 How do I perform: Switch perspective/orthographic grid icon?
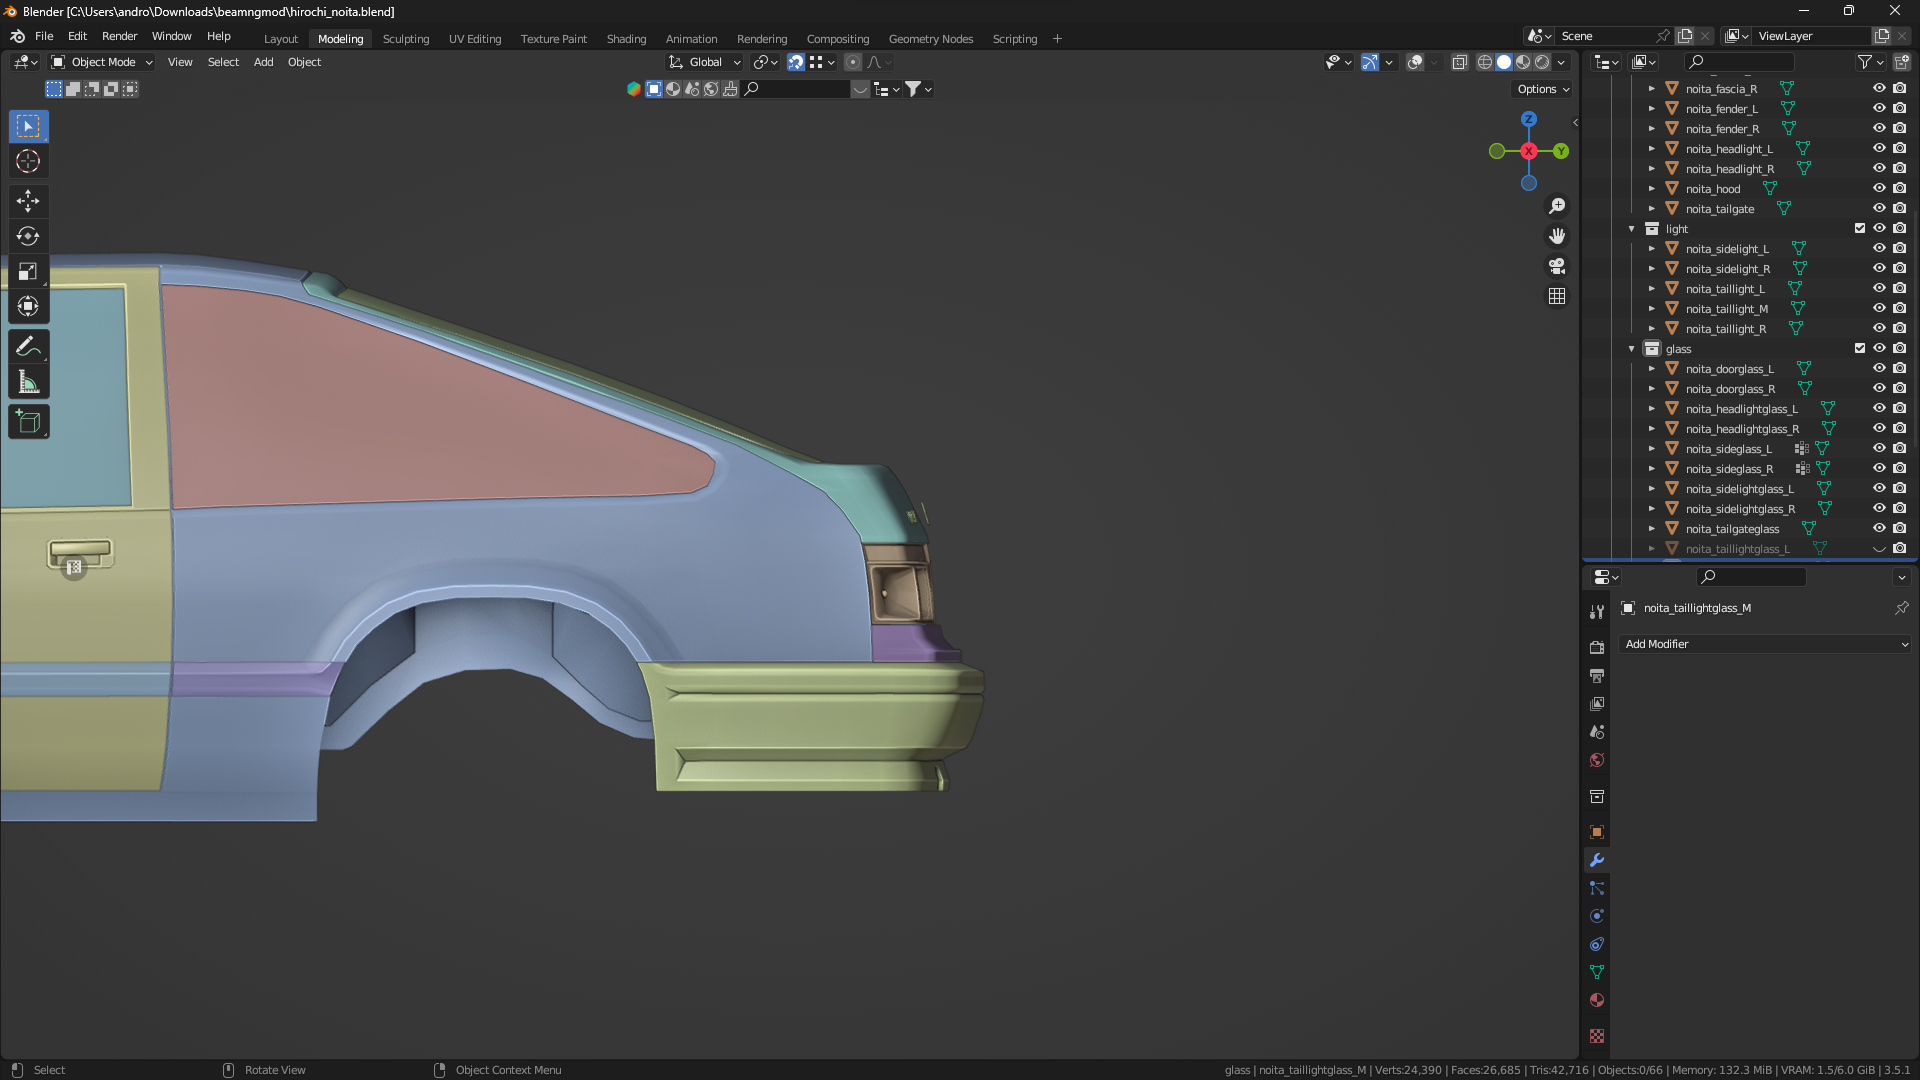pos(1557,296)
